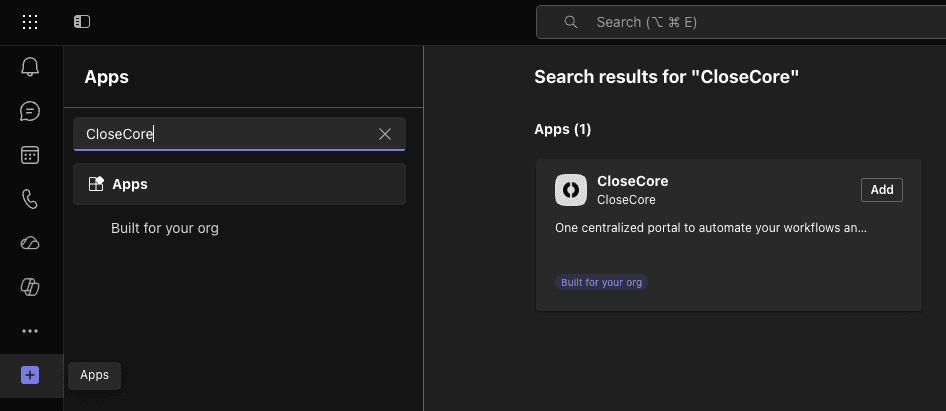Click the Apps tooltip label
Image resolution: width=946 pixels, height=411 pixels.
click(x=95, y=375)
